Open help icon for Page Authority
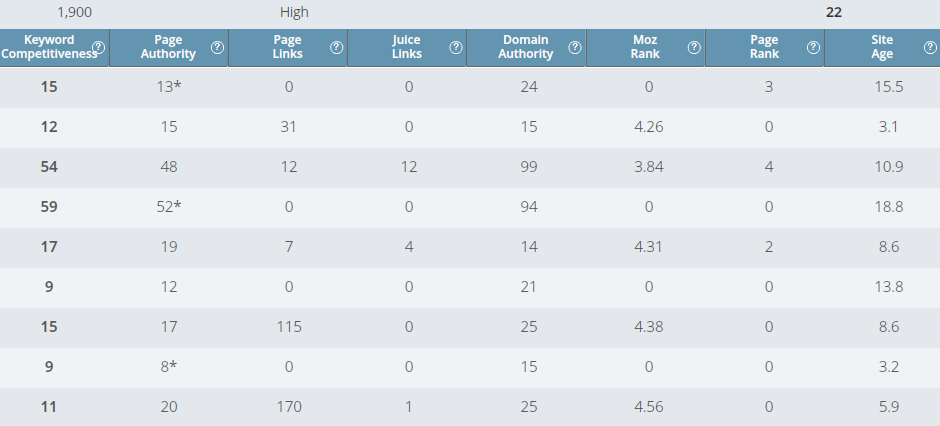The image size is (940, 426). tap(218, 47)
